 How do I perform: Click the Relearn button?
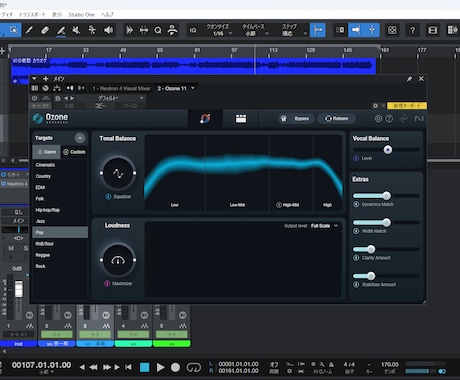[336, 118]
